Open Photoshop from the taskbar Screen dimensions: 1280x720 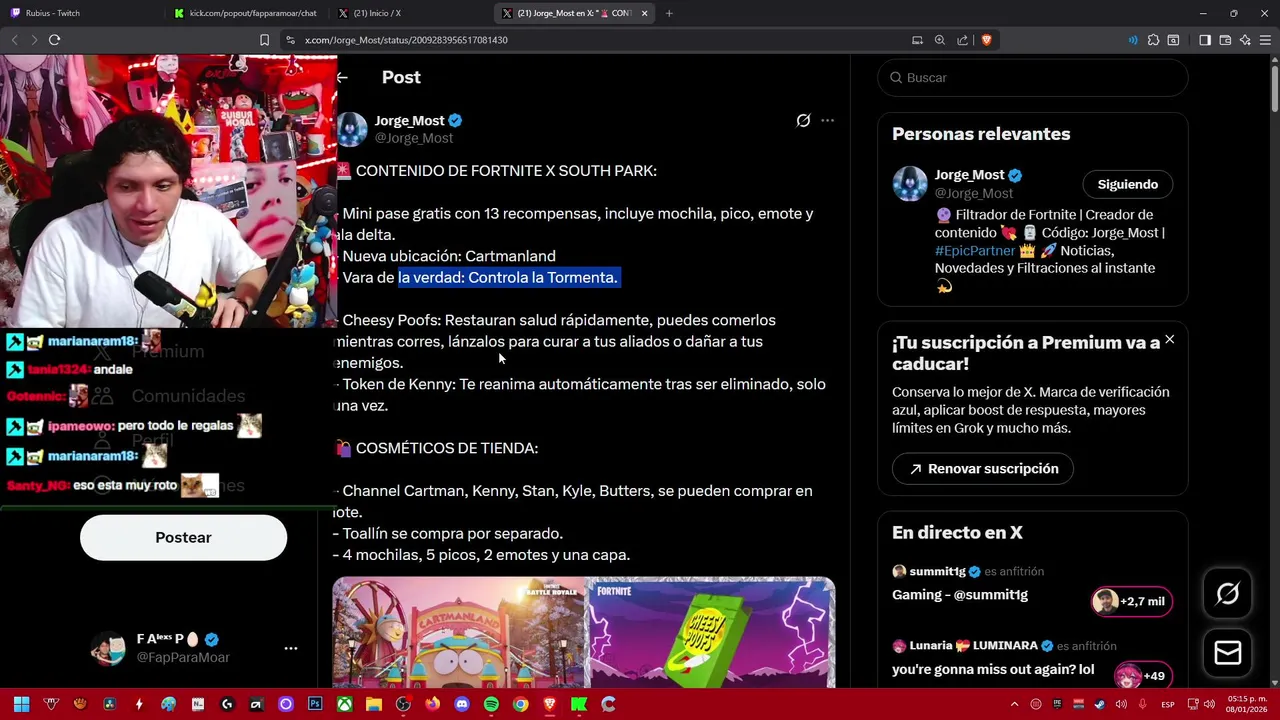coord(315,704)
